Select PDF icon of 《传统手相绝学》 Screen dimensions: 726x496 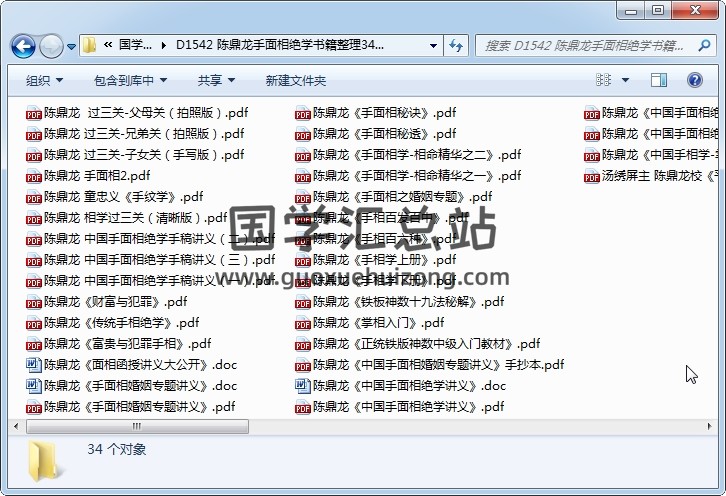click(34, 323)
